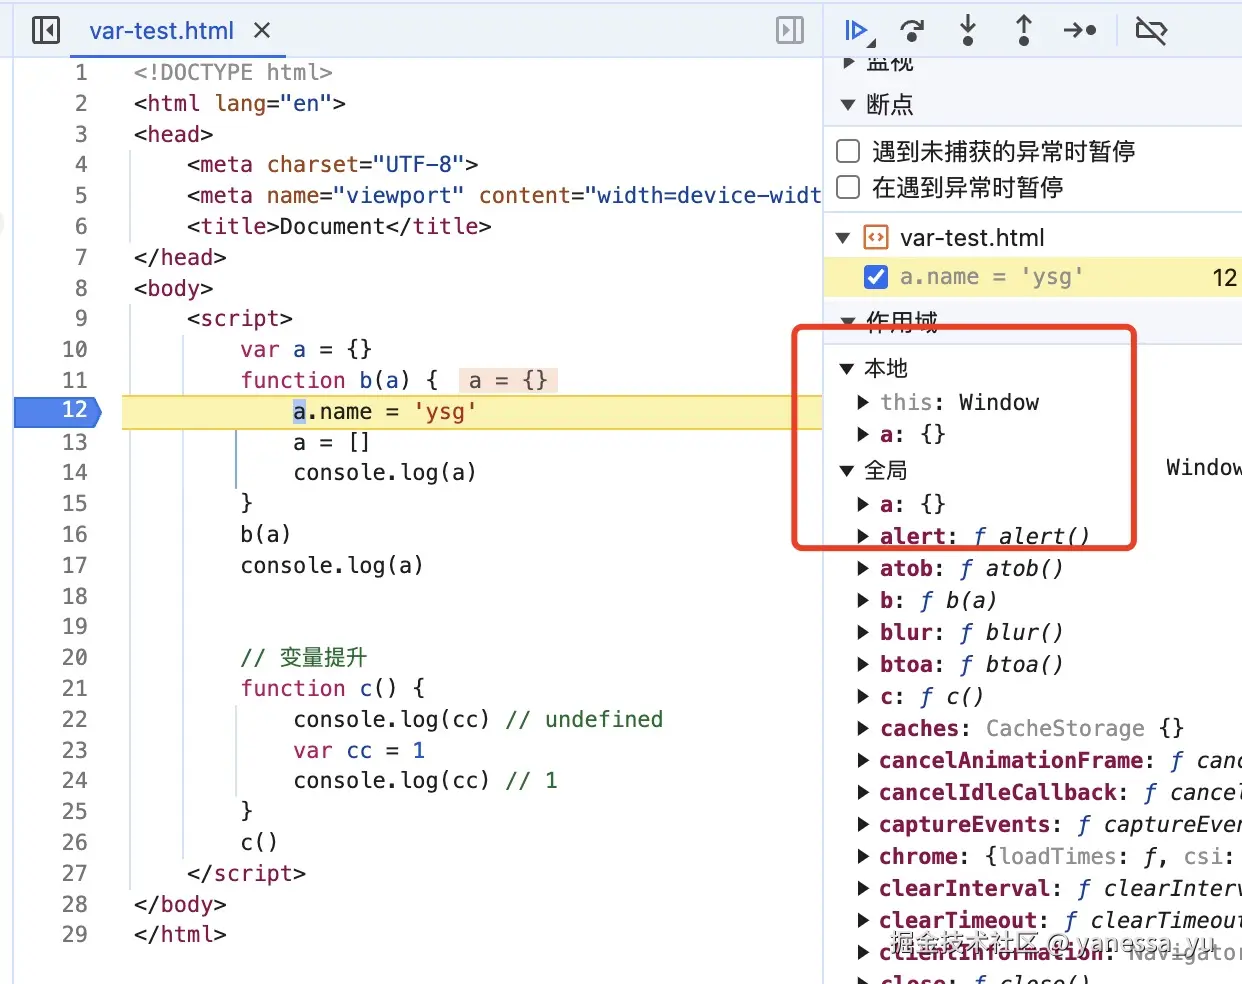Screen dimensions: 1242x984
Task: Expand atob function entry
Action: click(x=863, y=568)
